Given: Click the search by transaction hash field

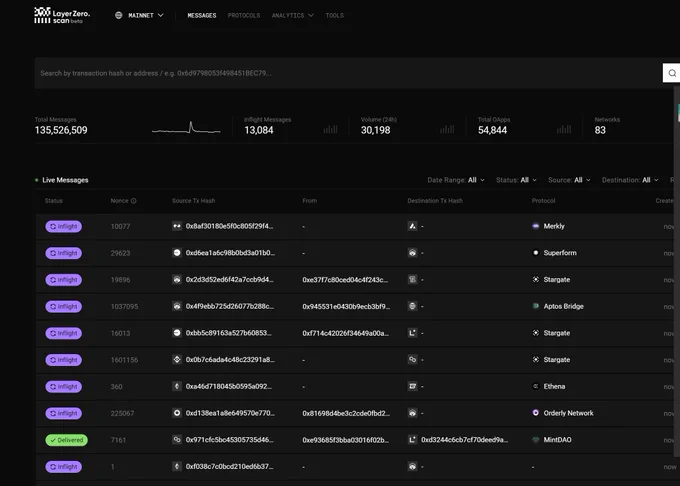Looking at the screenshot, I should (x=348, y=73).
